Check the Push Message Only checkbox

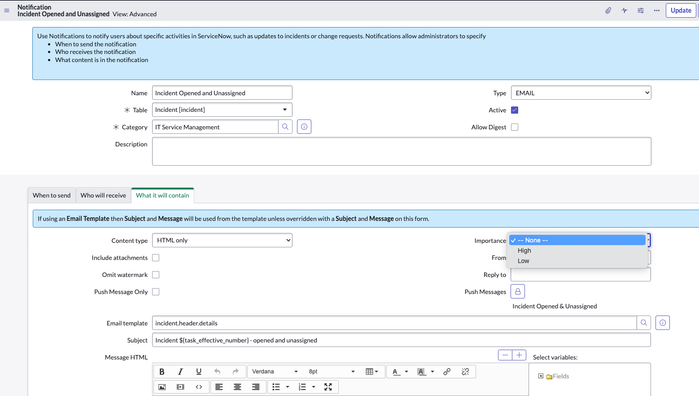point(156,292)
